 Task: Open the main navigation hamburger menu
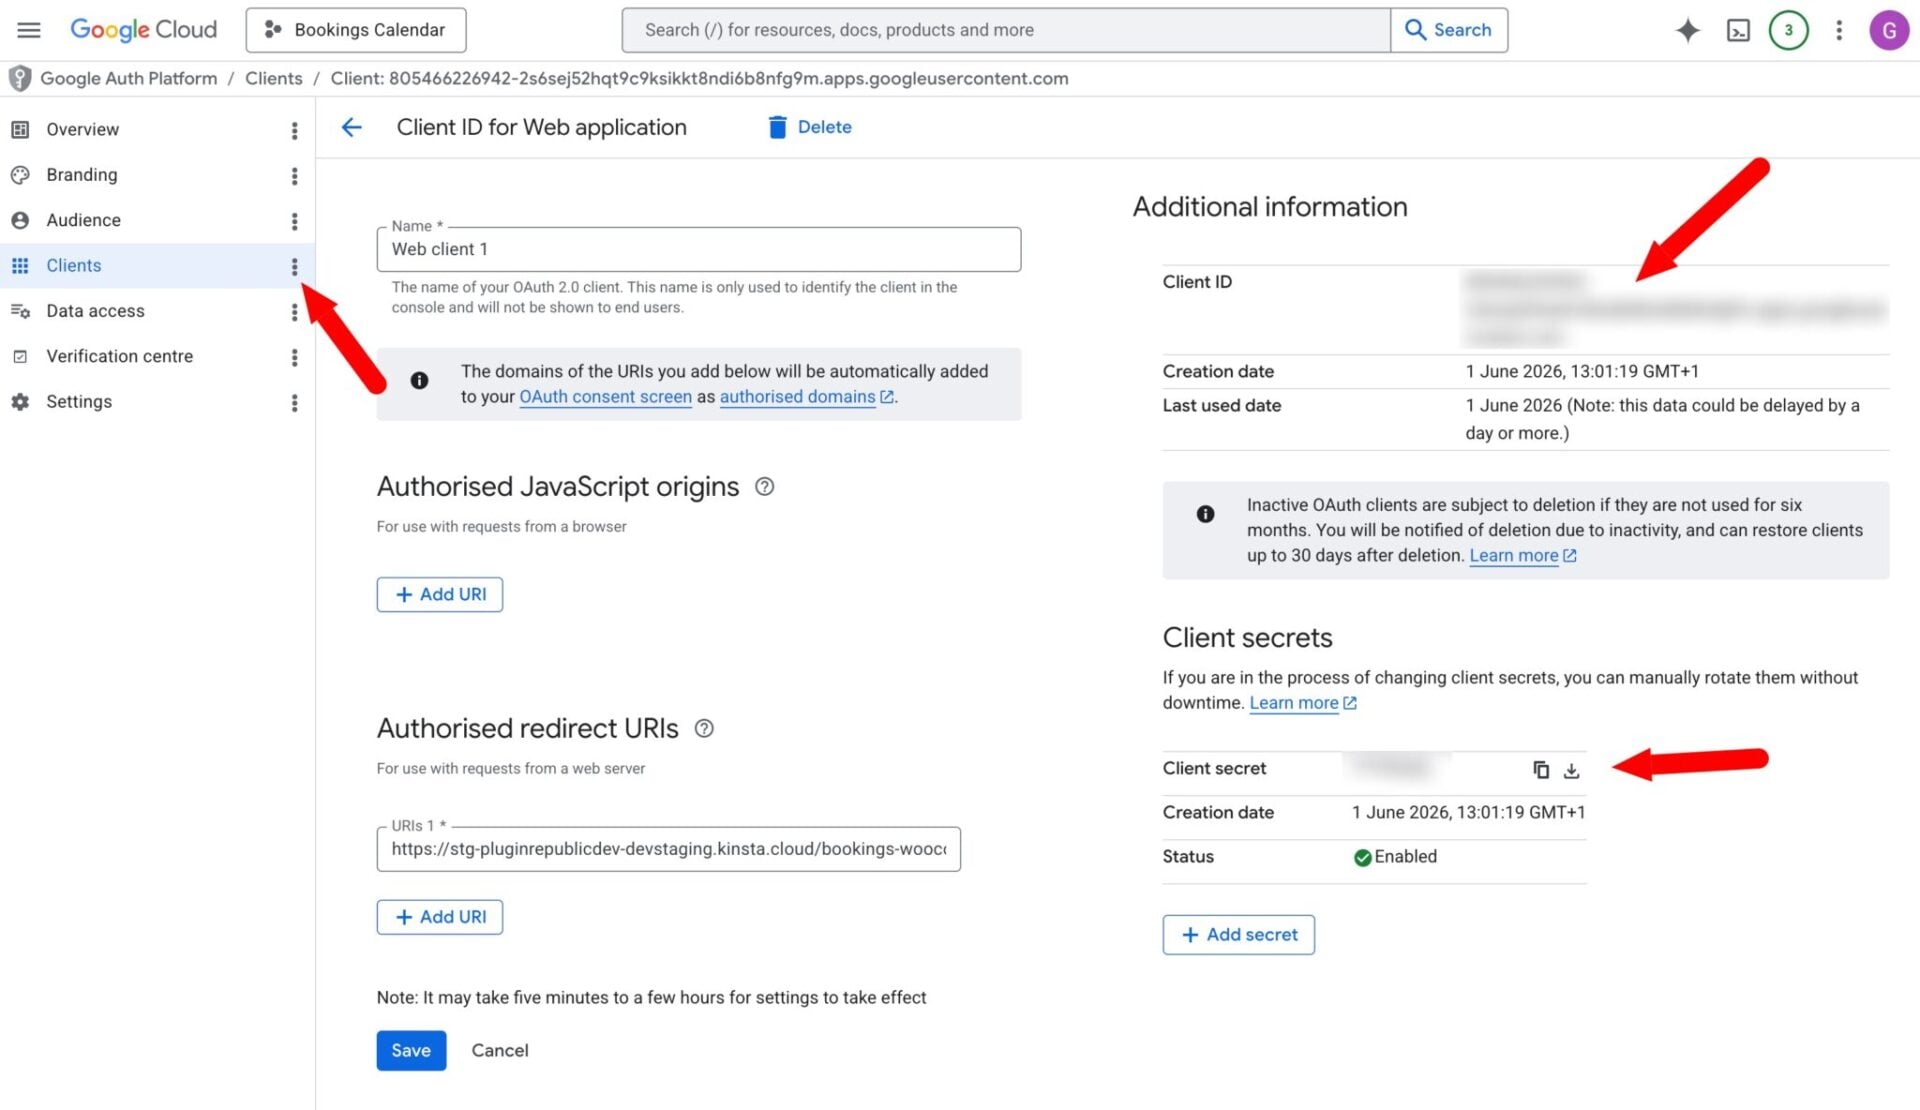29,30
